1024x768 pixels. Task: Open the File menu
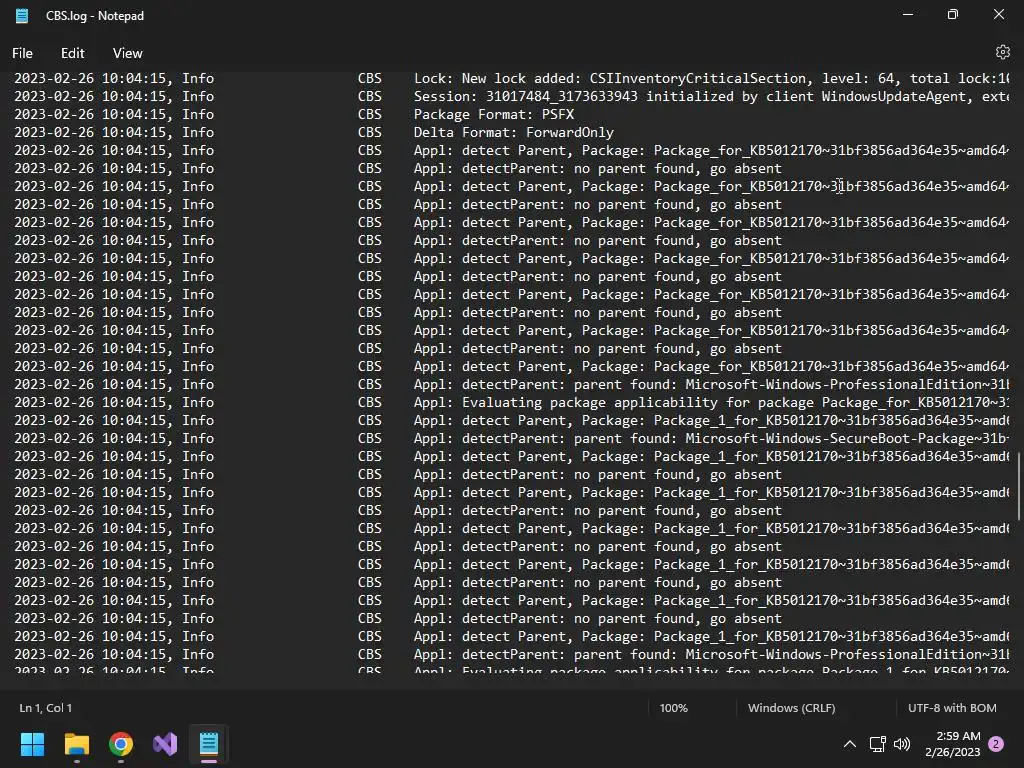click(x=22, y=53)
